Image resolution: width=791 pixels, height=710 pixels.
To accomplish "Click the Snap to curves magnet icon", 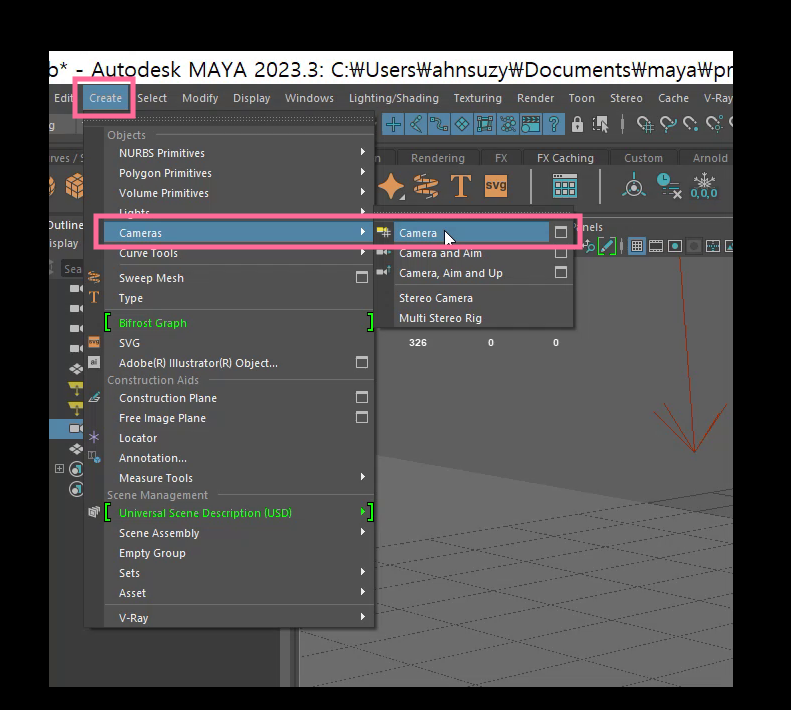I will coord(668,124).
